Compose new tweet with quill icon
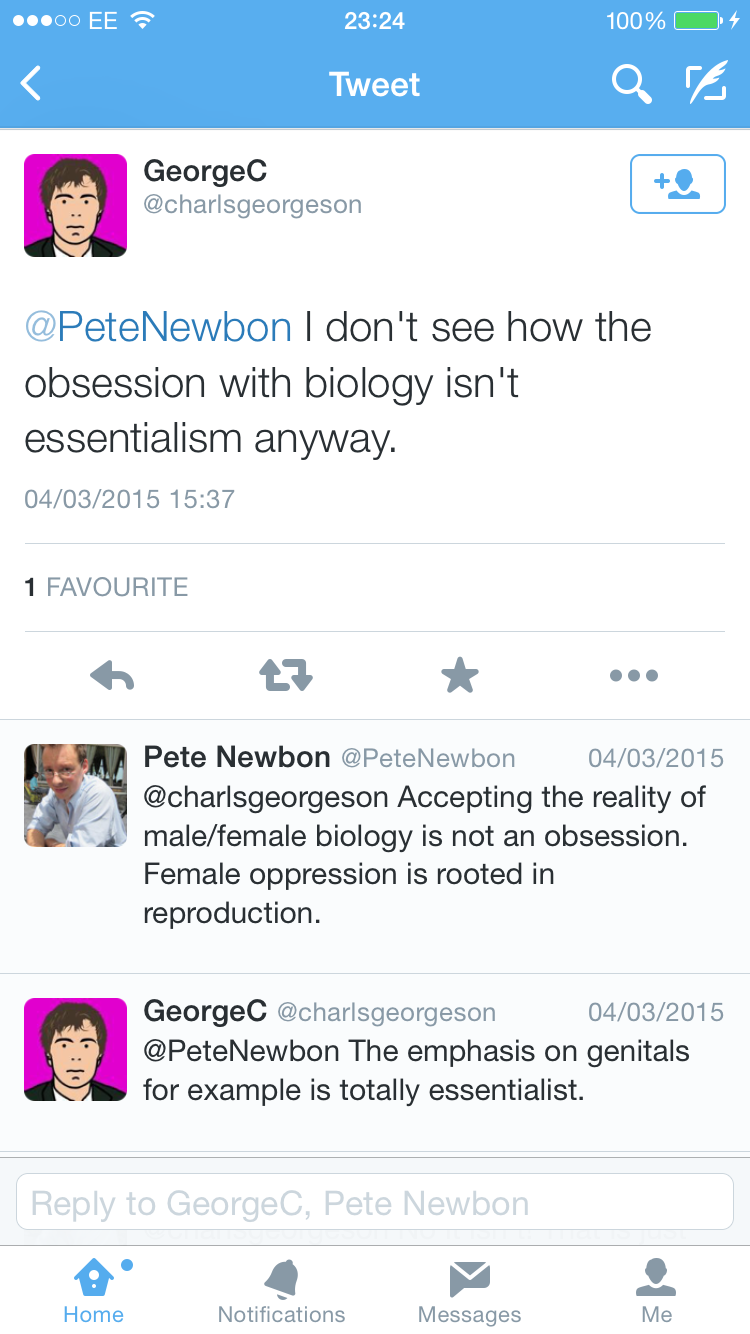The height and width of the screenshot is (1334, 750). 706,84
